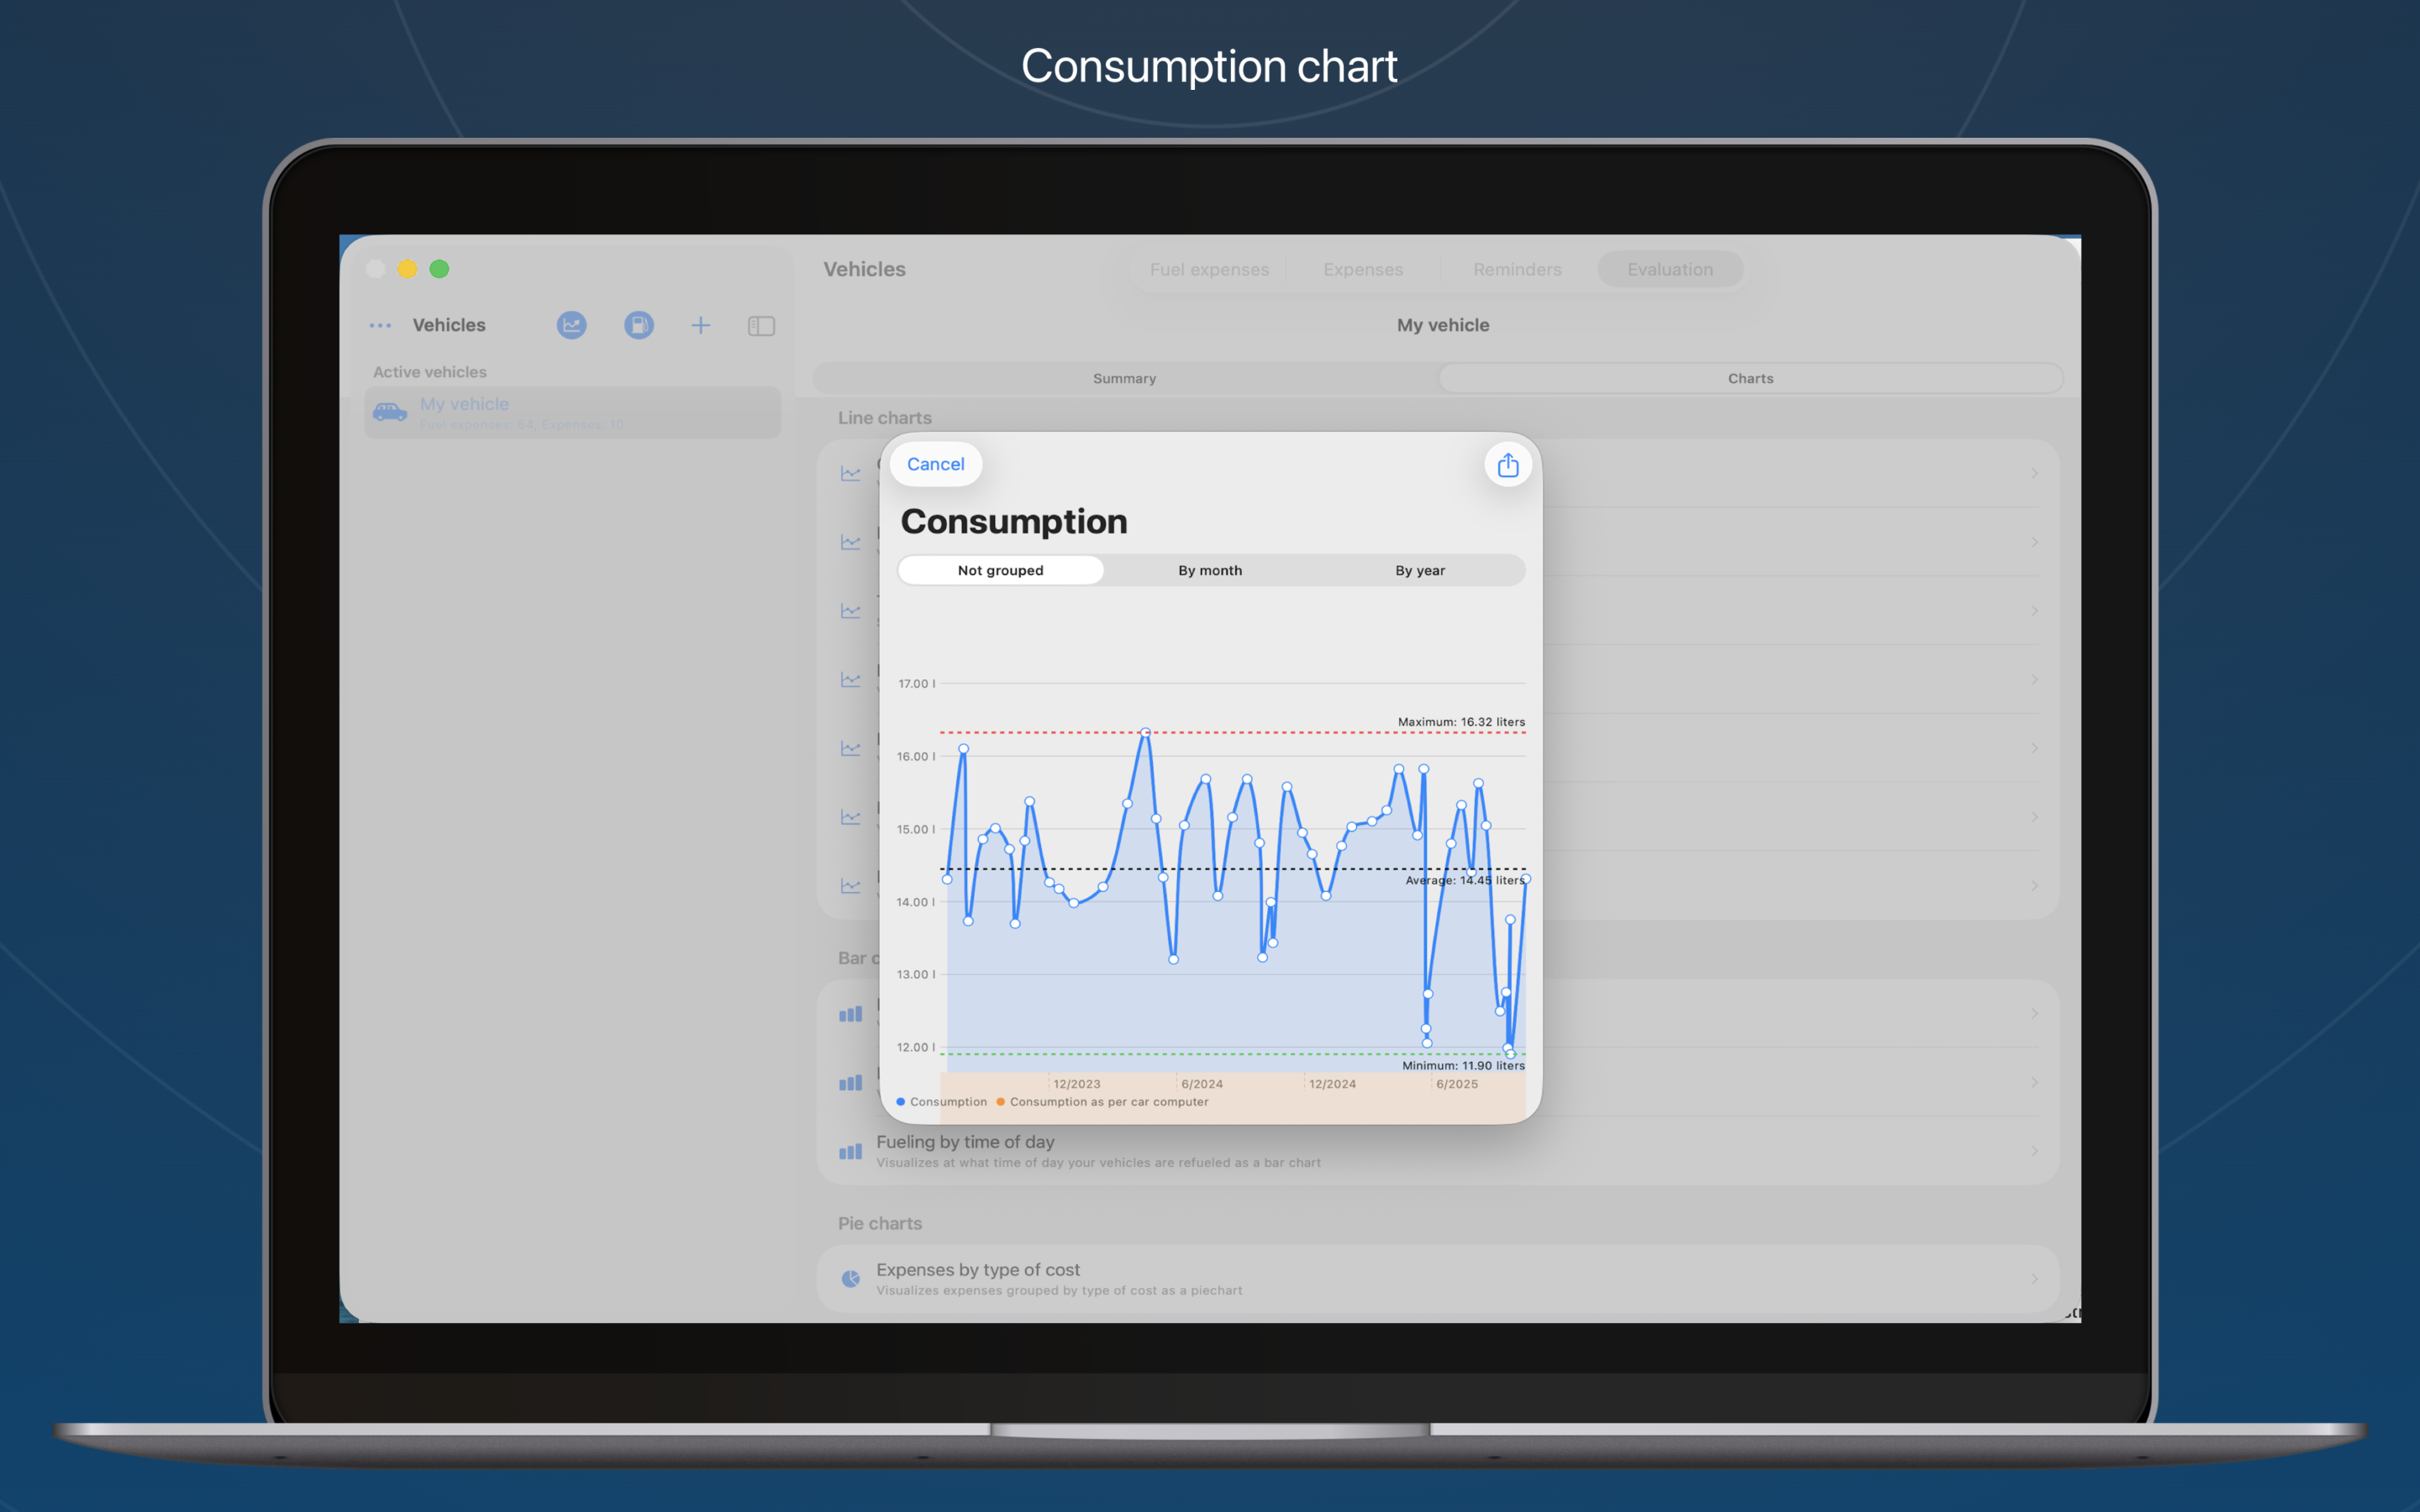Click the car icon beside My vehicle
The width and height of the screenshot is (2420, 1512).
pyautogui.click(x=390, y=412)
